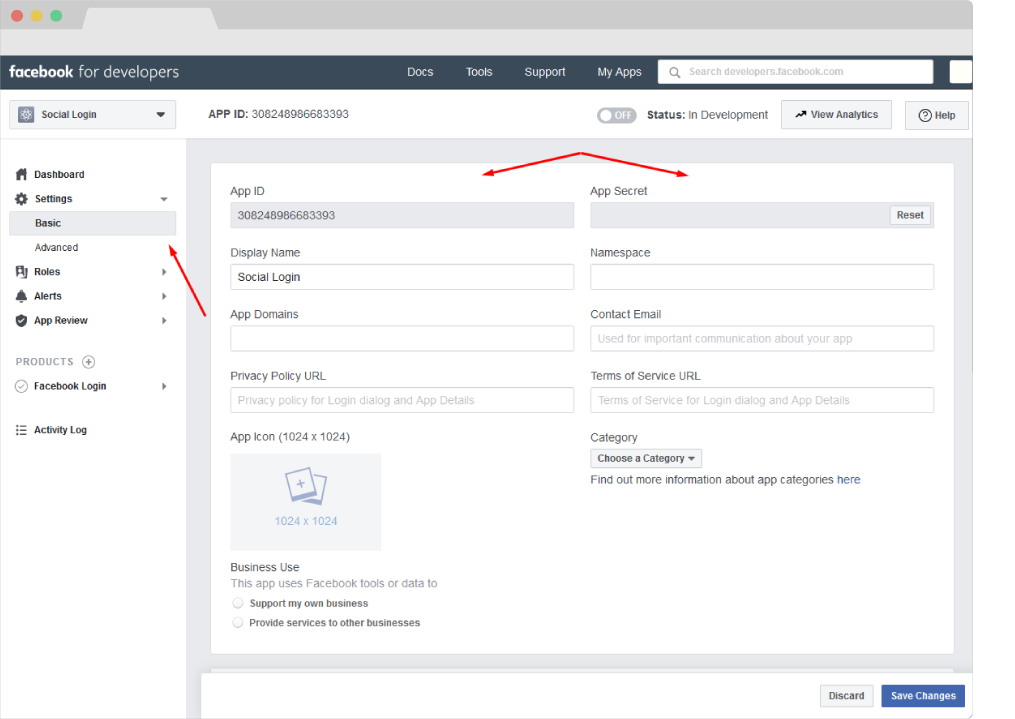Viewport: 1015px width, 719px height.
Task: Click the Contact Email input field
Action: pyautogui.click(x=761, y=339)
